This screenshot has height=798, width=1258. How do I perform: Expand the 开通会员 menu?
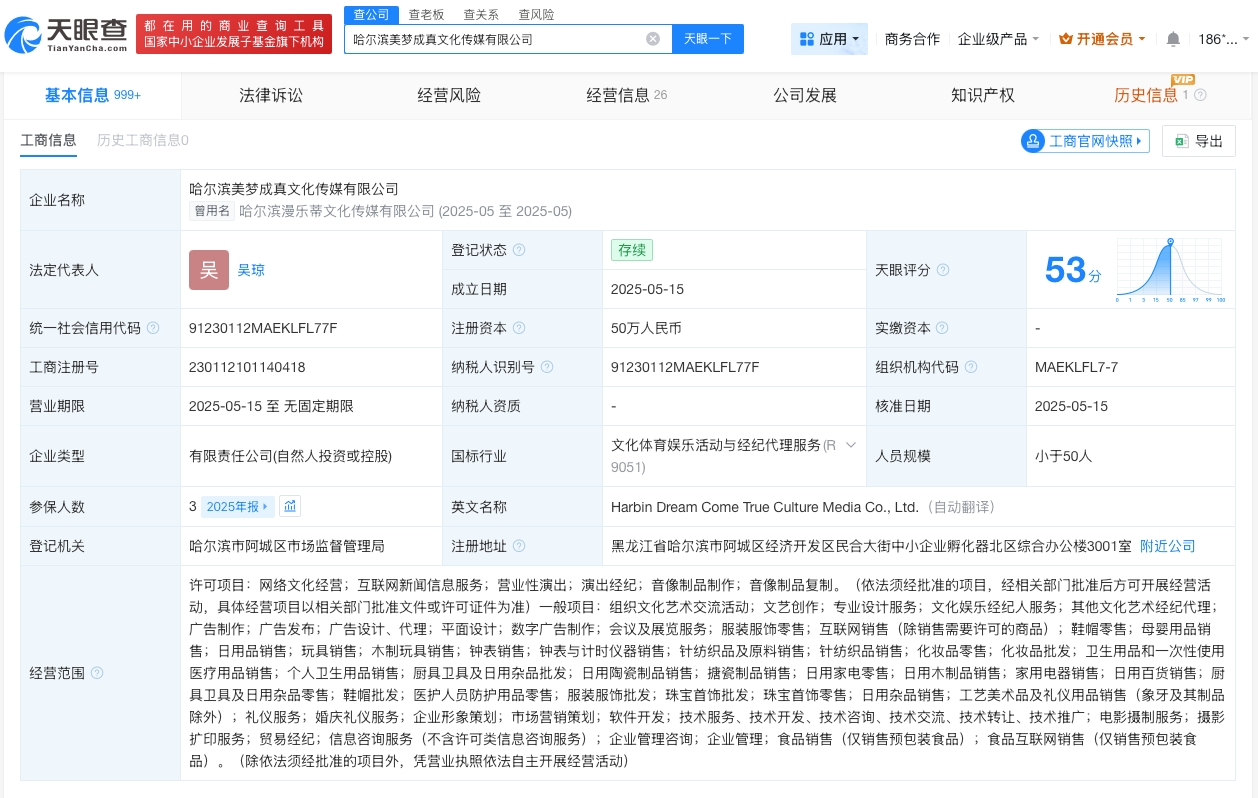(1102, 39)
